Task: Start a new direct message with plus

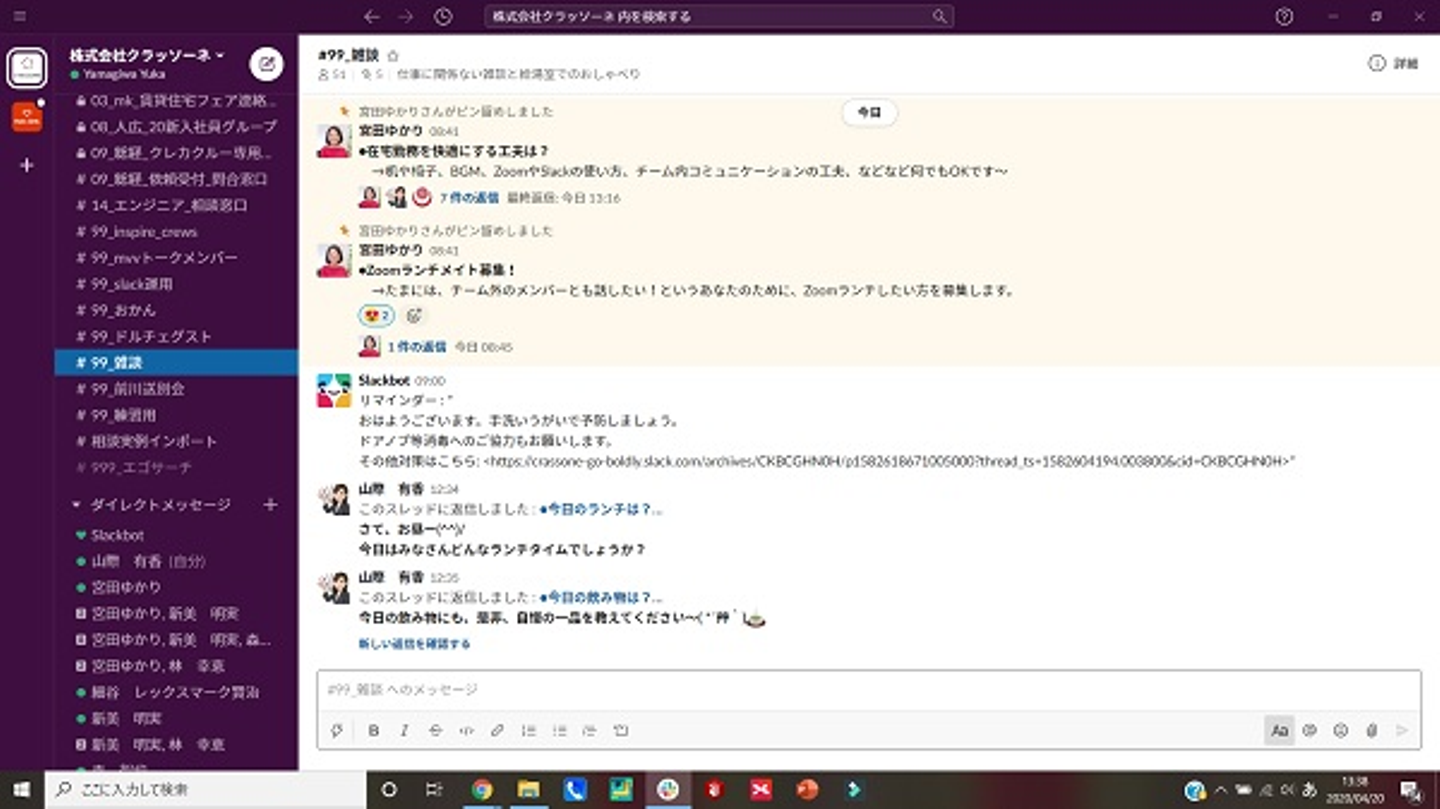Action: [x=270, y=505]
